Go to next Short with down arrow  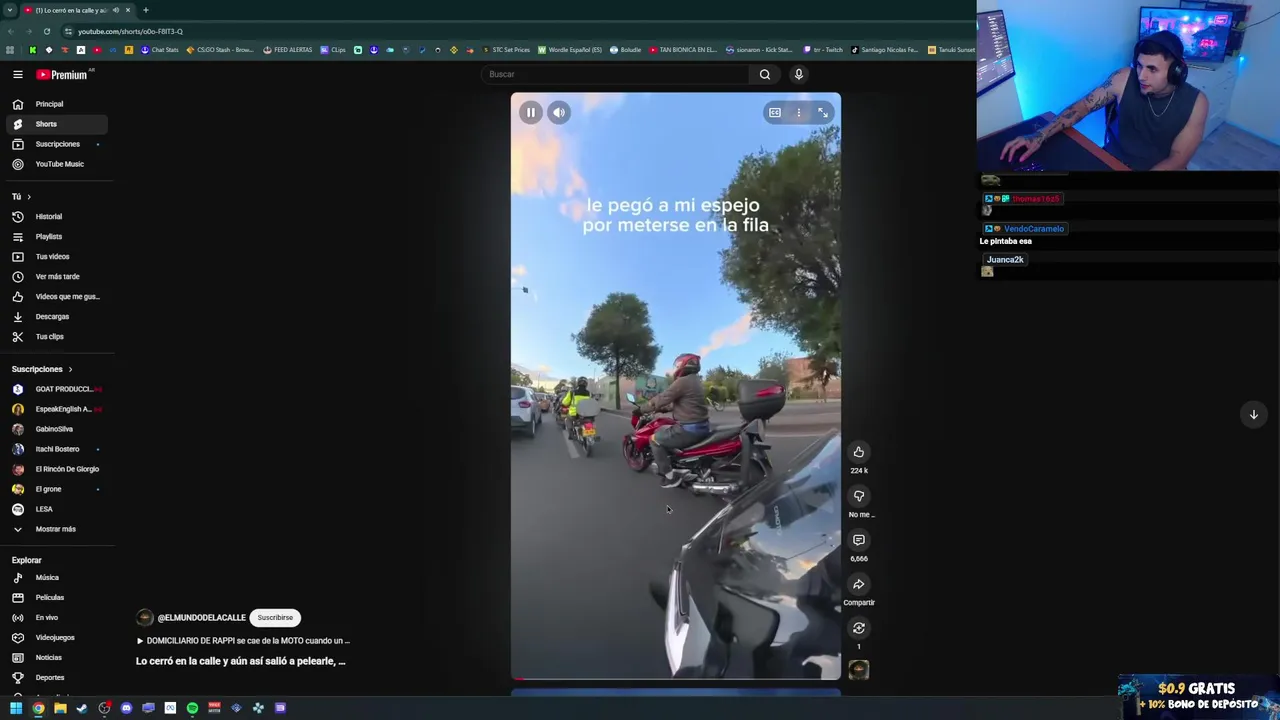[1253, 414]
